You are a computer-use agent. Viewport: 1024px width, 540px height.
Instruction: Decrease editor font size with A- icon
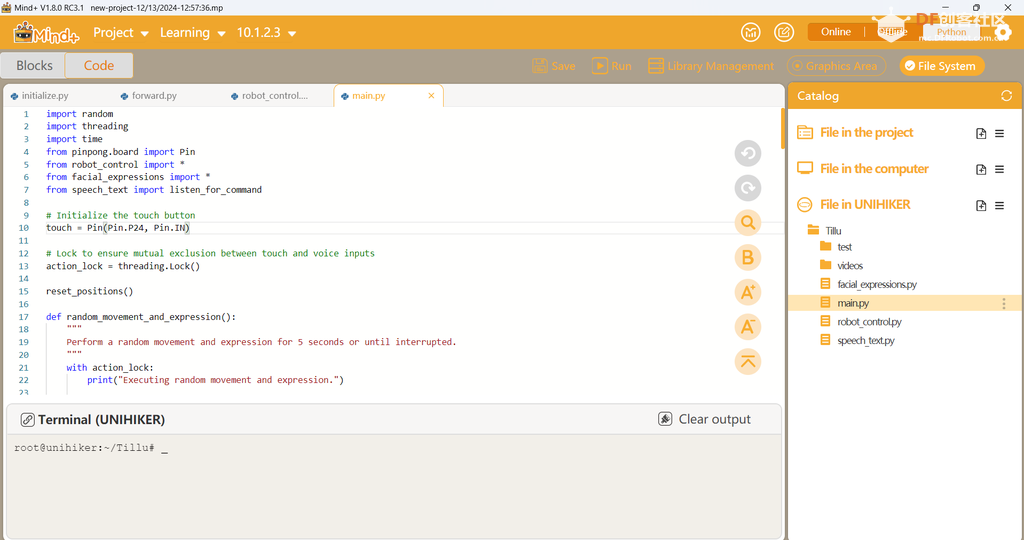[x=748, y=326]
